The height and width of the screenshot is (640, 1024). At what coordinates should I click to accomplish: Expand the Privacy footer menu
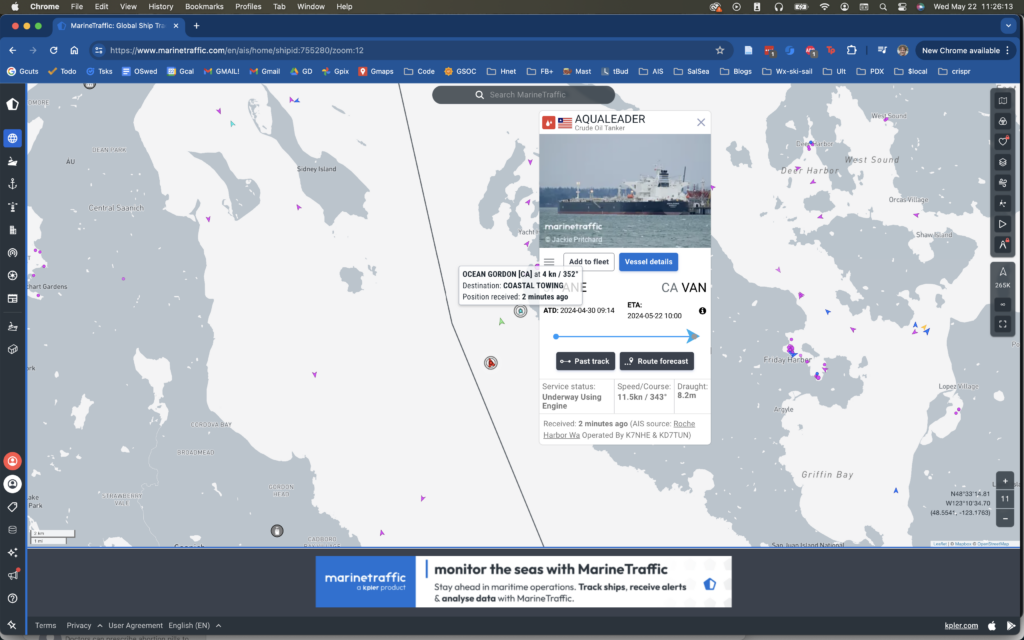84,626
